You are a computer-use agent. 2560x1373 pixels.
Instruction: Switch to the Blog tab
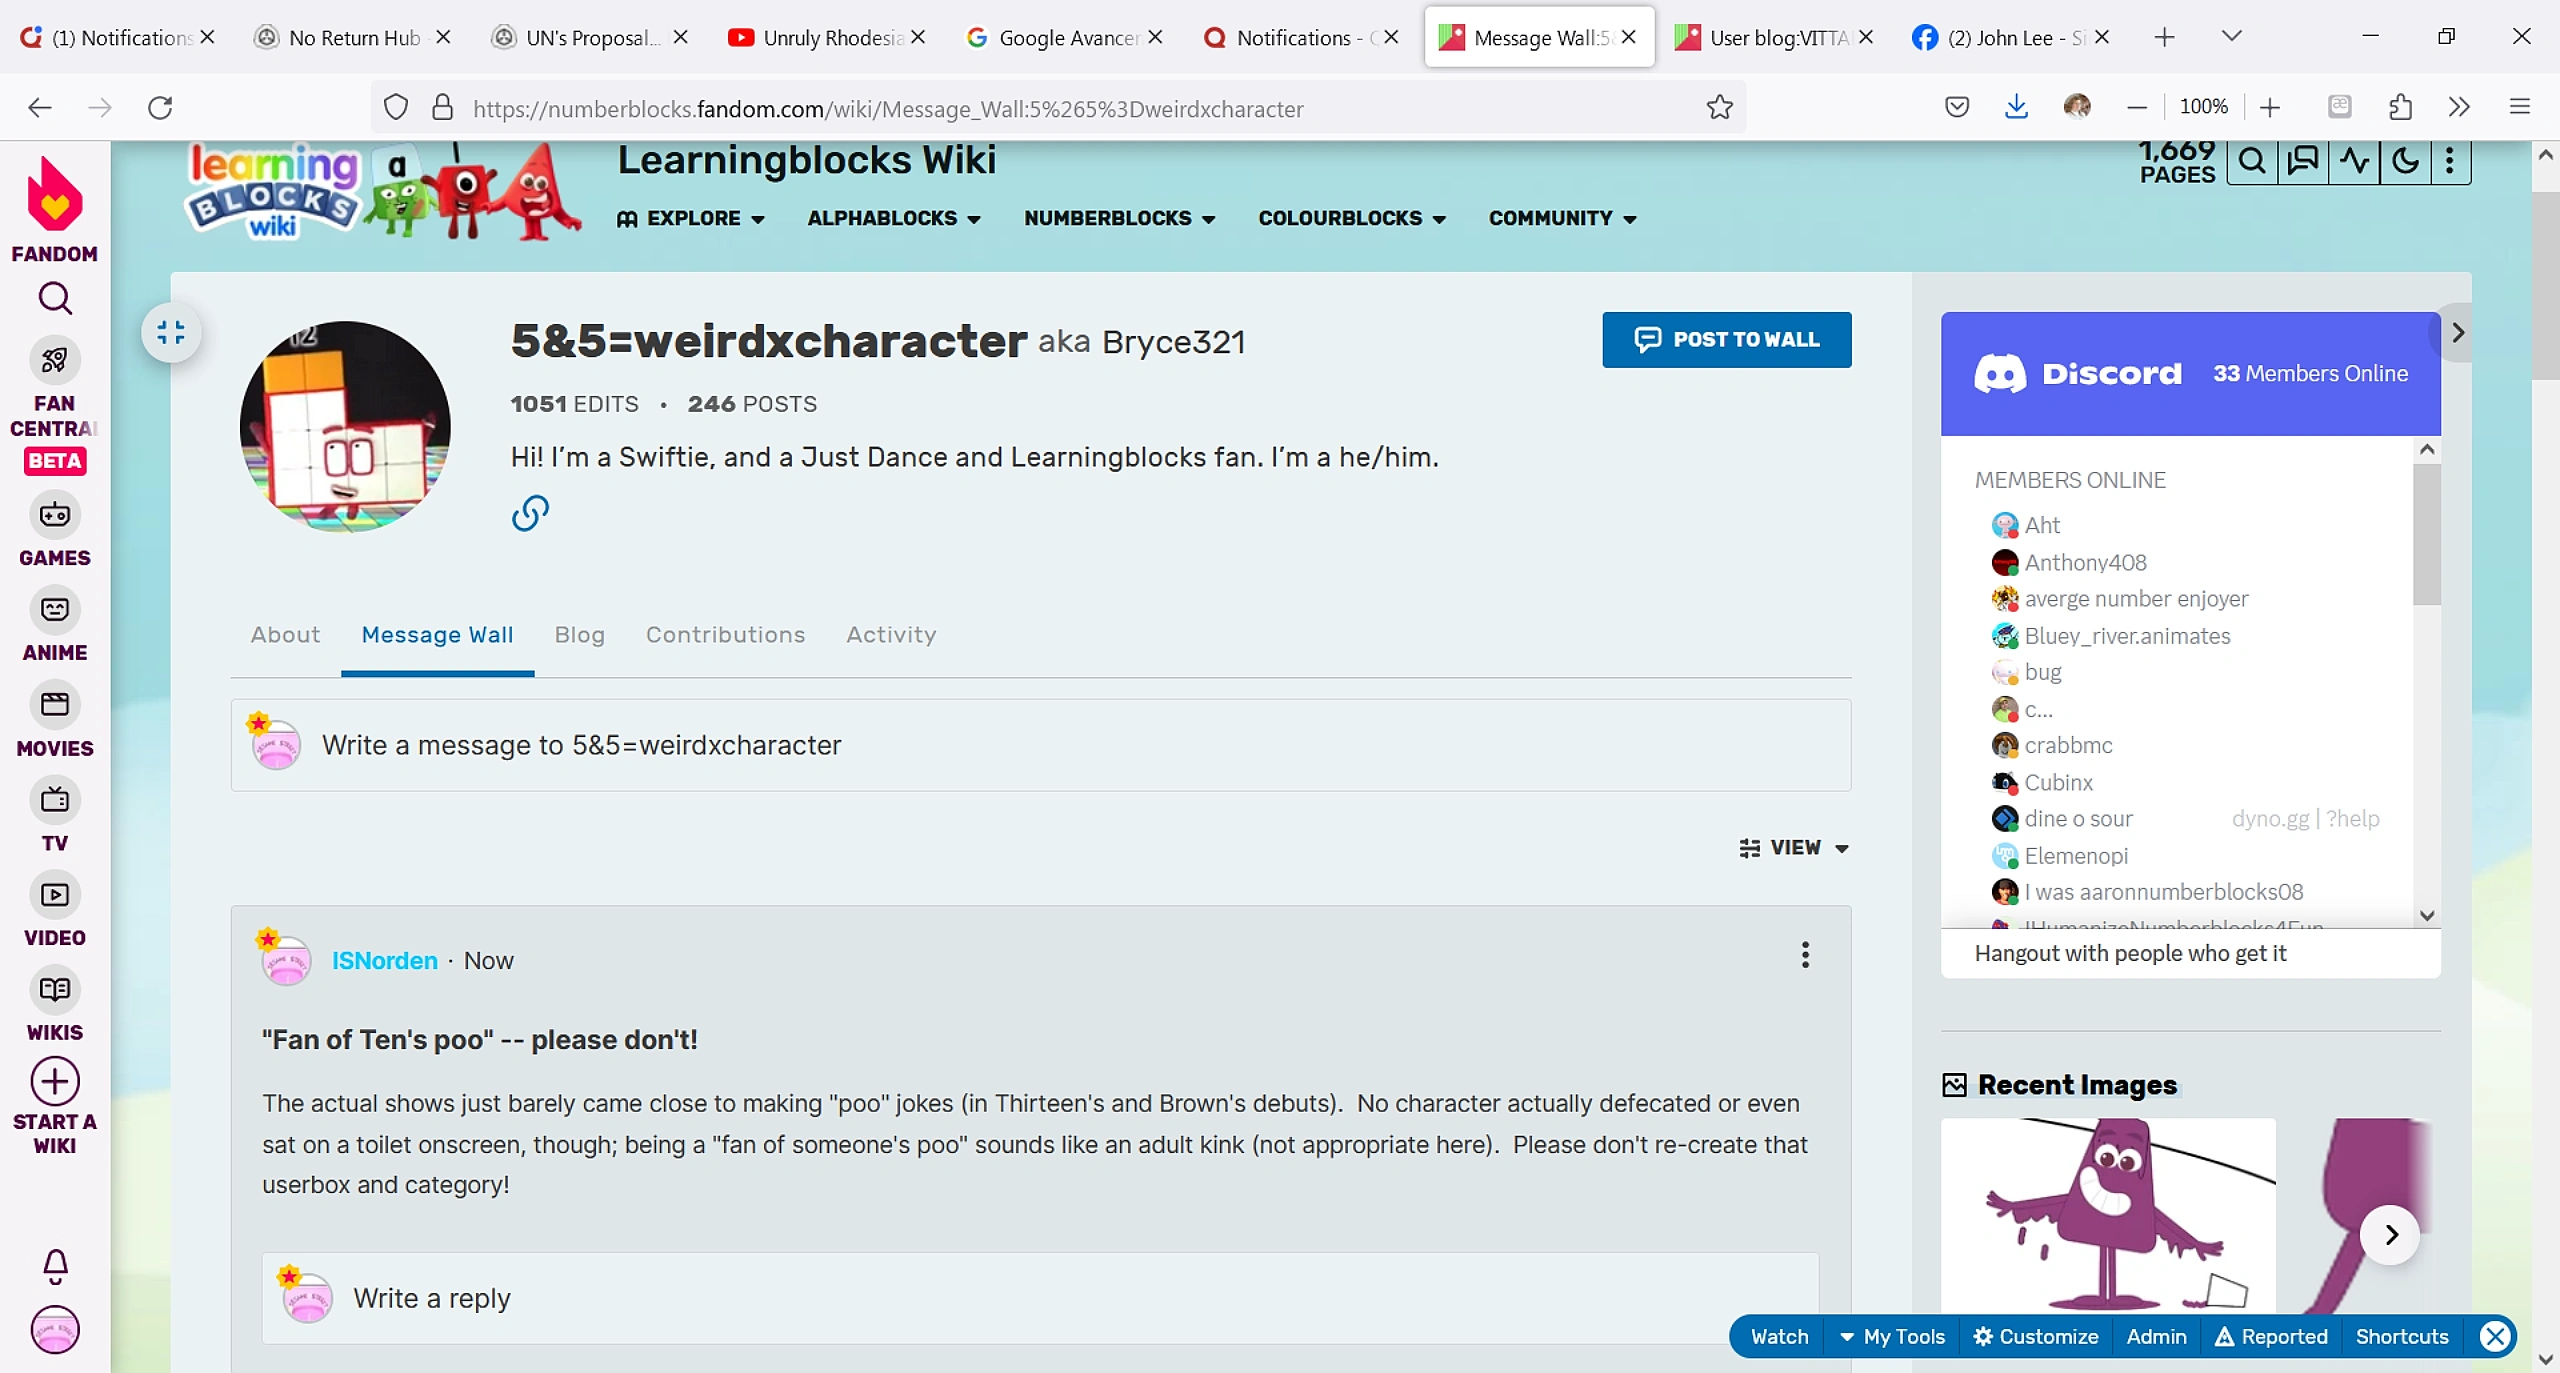pyautogui.click(x=579, y=635)
